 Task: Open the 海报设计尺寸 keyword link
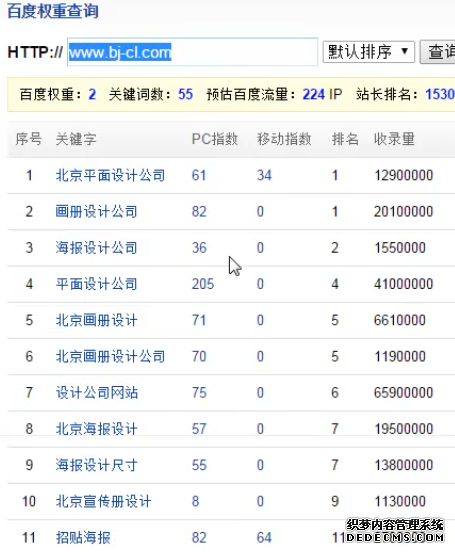coord(96,465)
